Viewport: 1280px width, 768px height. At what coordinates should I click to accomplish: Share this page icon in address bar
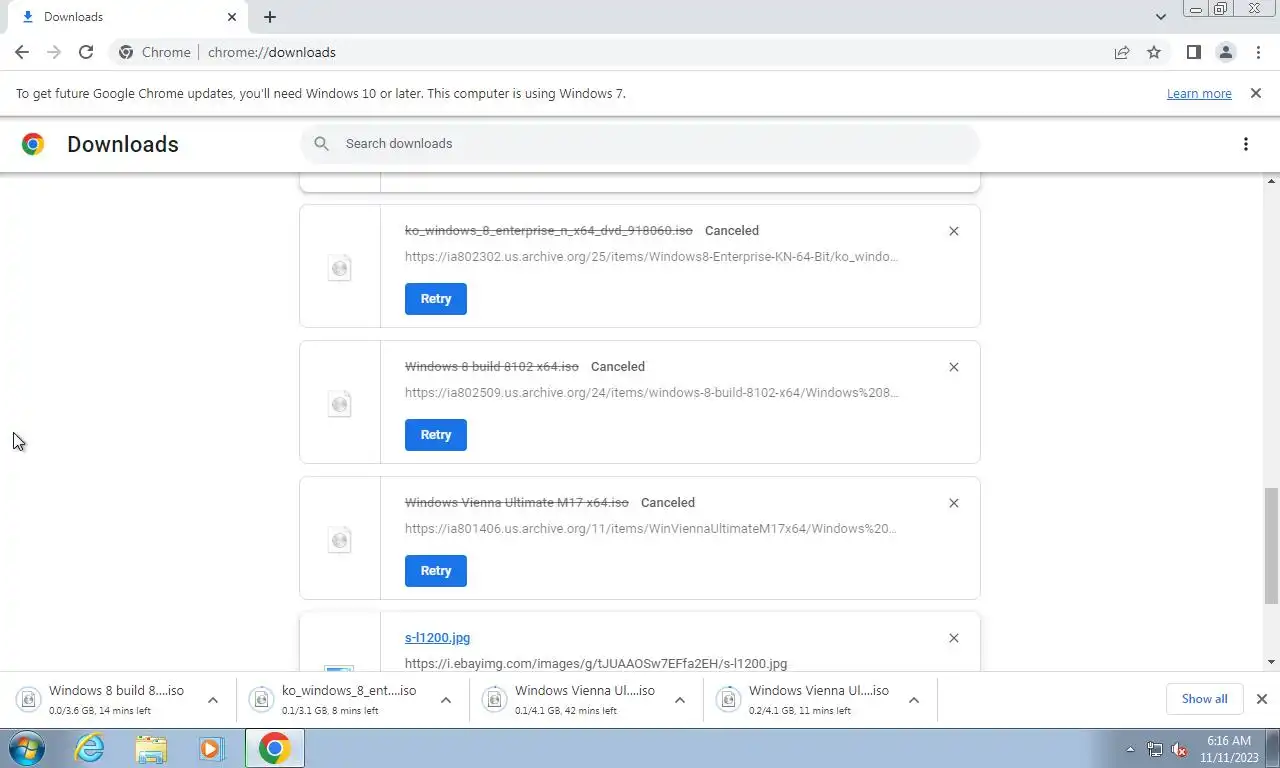[x=1122, y=52]
